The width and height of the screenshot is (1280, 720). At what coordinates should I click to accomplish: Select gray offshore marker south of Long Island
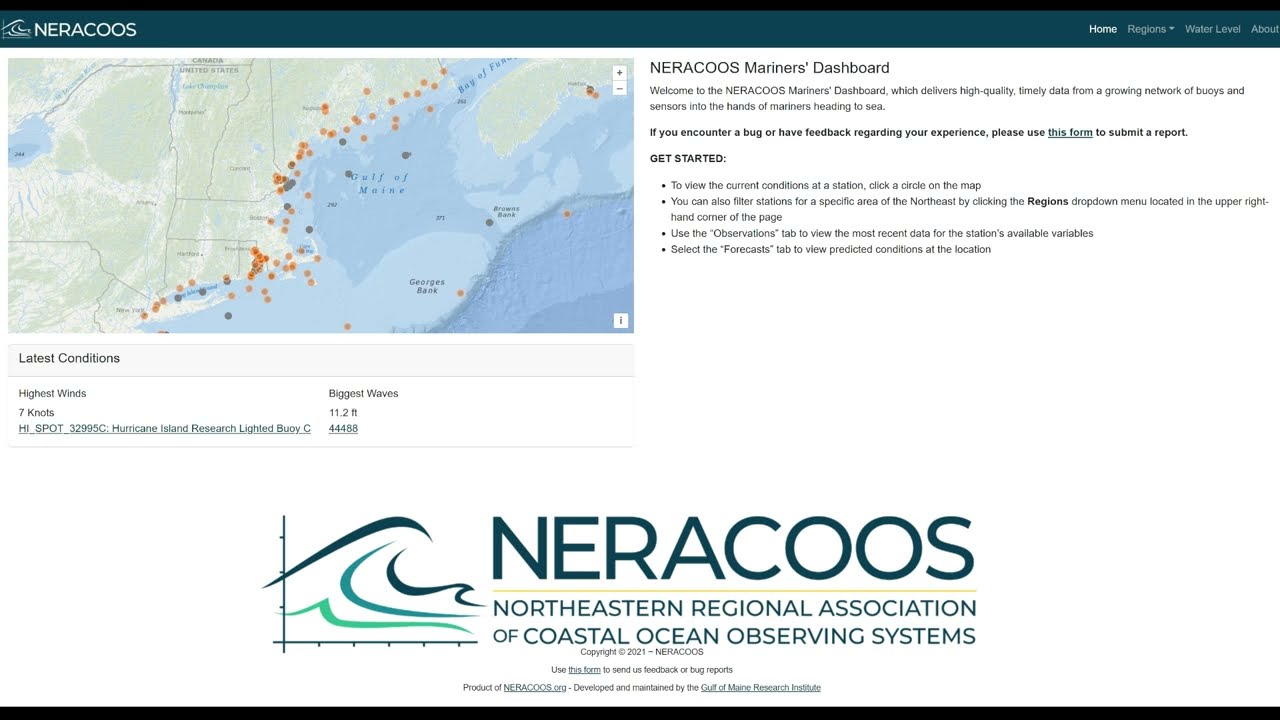tap(229, 316)
